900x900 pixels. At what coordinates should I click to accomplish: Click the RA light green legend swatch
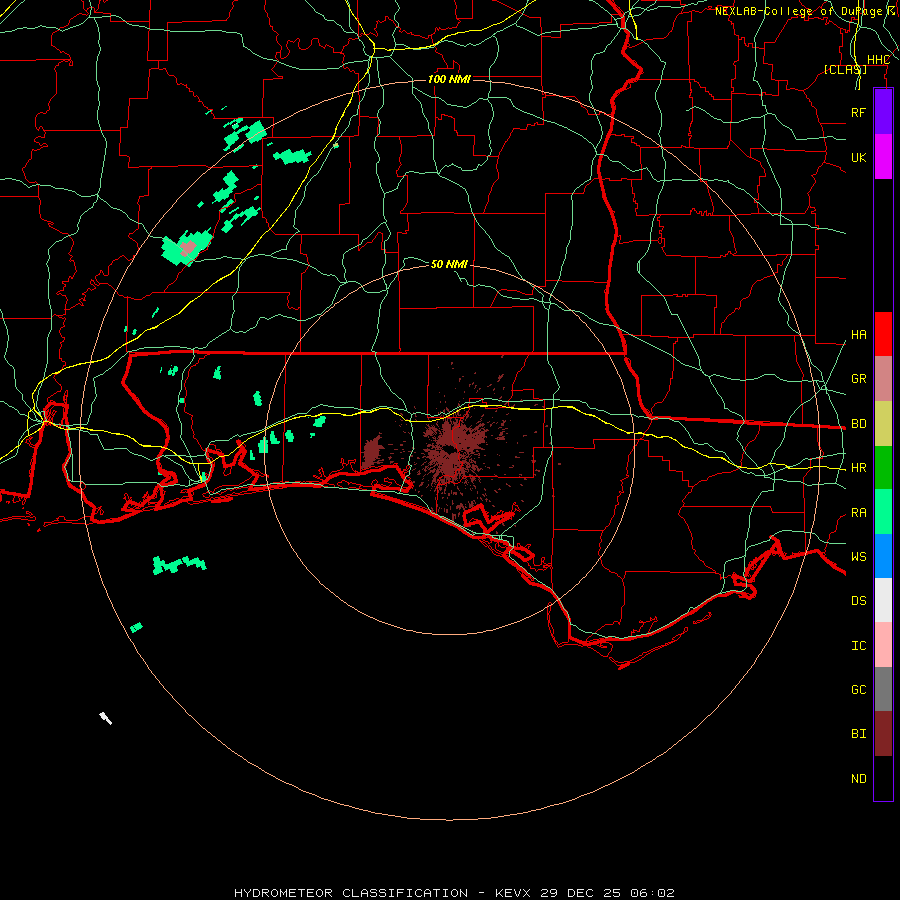pyautogui.click(x=883, y=512)
